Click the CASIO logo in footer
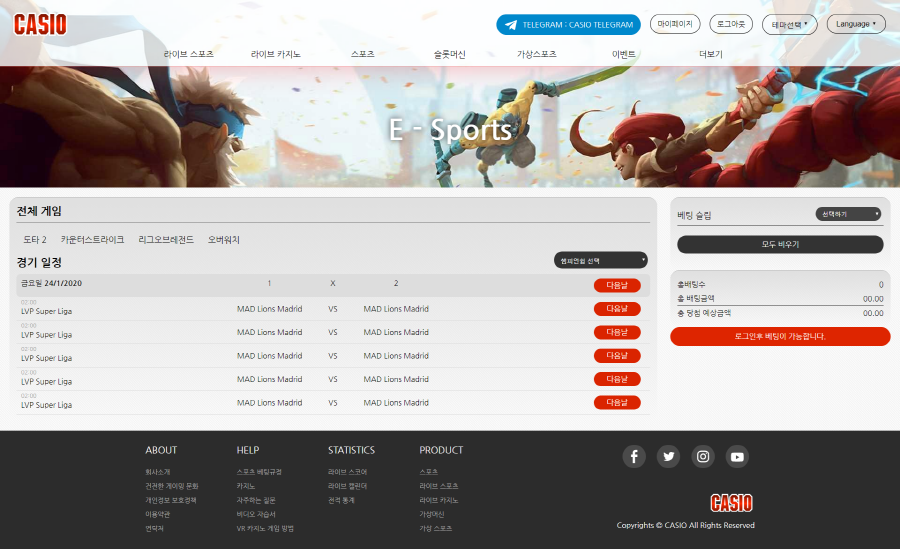This screenshot has height=549, width=900. 731,503
